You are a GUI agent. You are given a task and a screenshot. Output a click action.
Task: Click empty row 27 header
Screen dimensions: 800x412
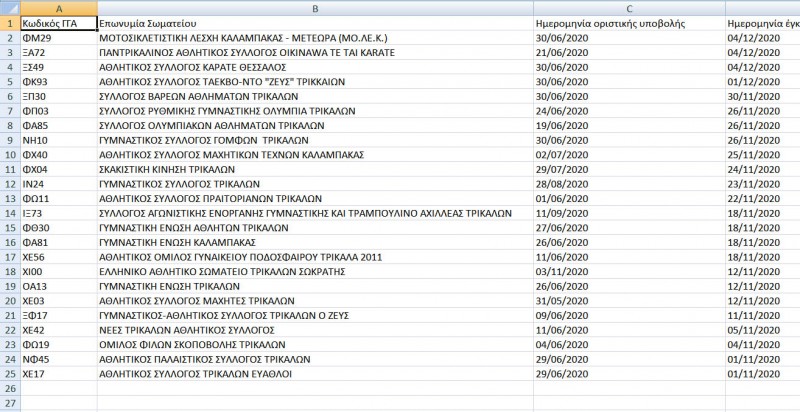pyautogui.click(x=8, y=402)
